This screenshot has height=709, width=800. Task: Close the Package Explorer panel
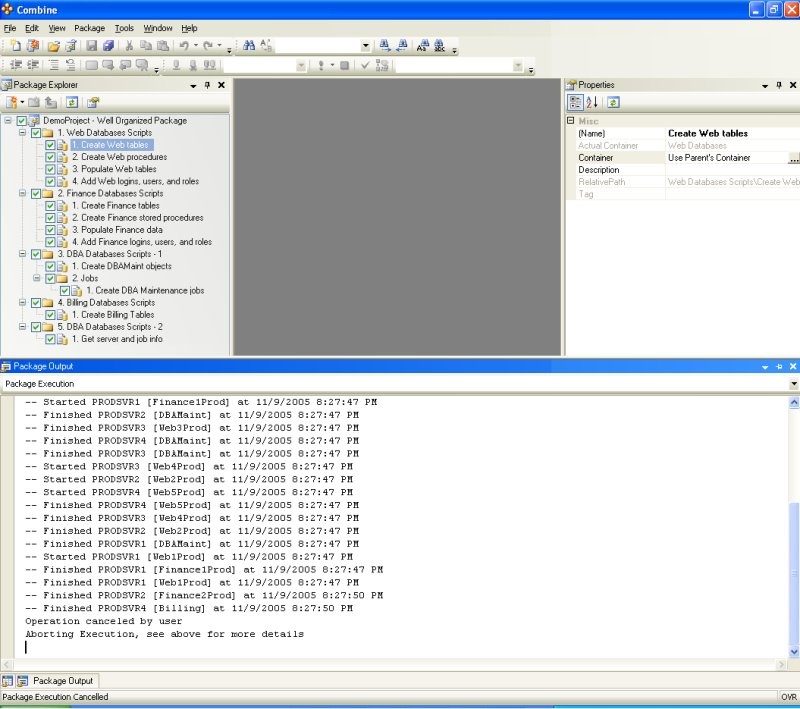point(221,85)
